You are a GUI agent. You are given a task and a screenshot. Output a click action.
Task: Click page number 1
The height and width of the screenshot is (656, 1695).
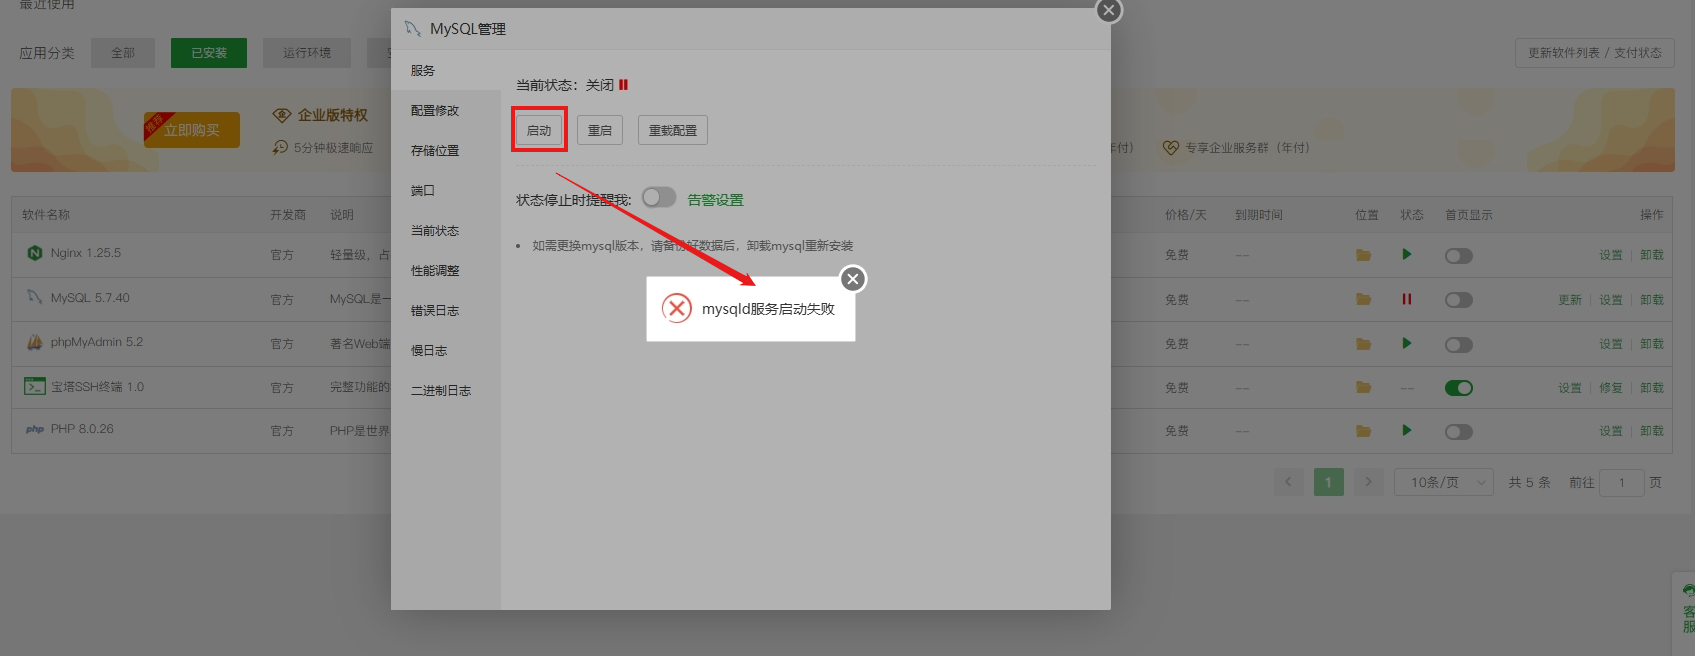point(1328,482)
